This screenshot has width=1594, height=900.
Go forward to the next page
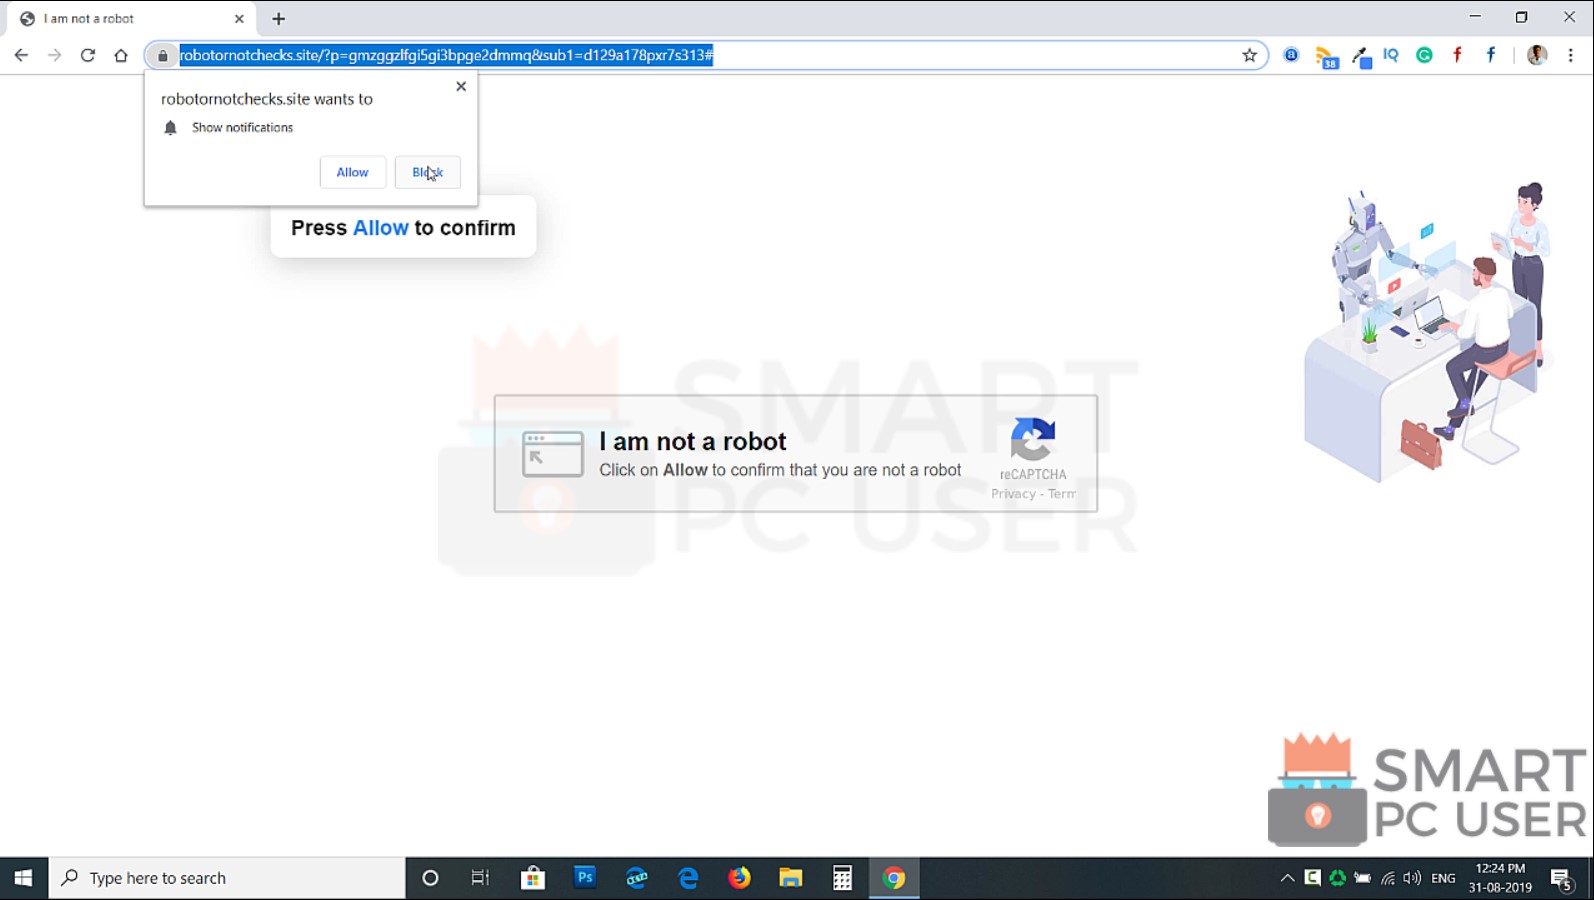pyautogui.click(x=54, y=55)
